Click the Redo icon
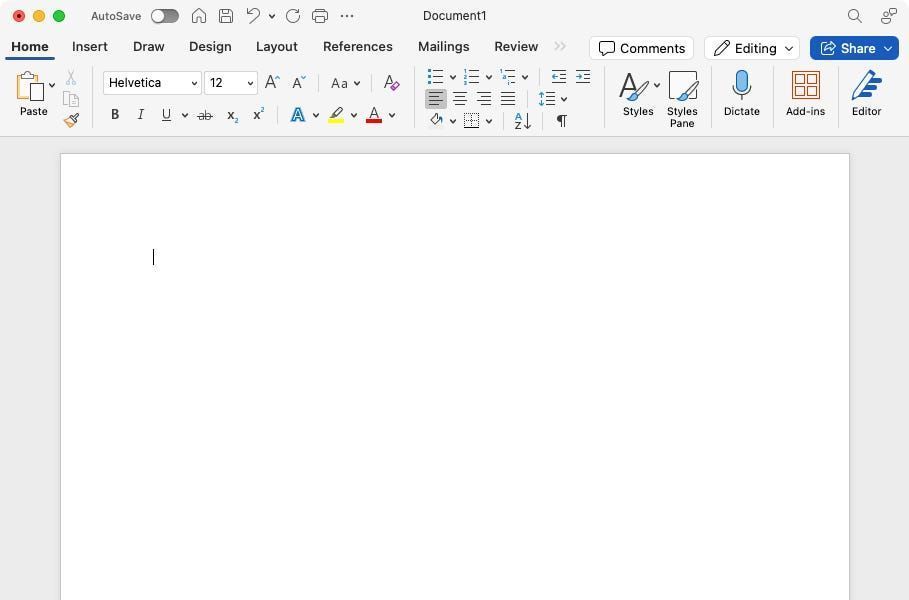The image size is (909, 600). (293, 16)
